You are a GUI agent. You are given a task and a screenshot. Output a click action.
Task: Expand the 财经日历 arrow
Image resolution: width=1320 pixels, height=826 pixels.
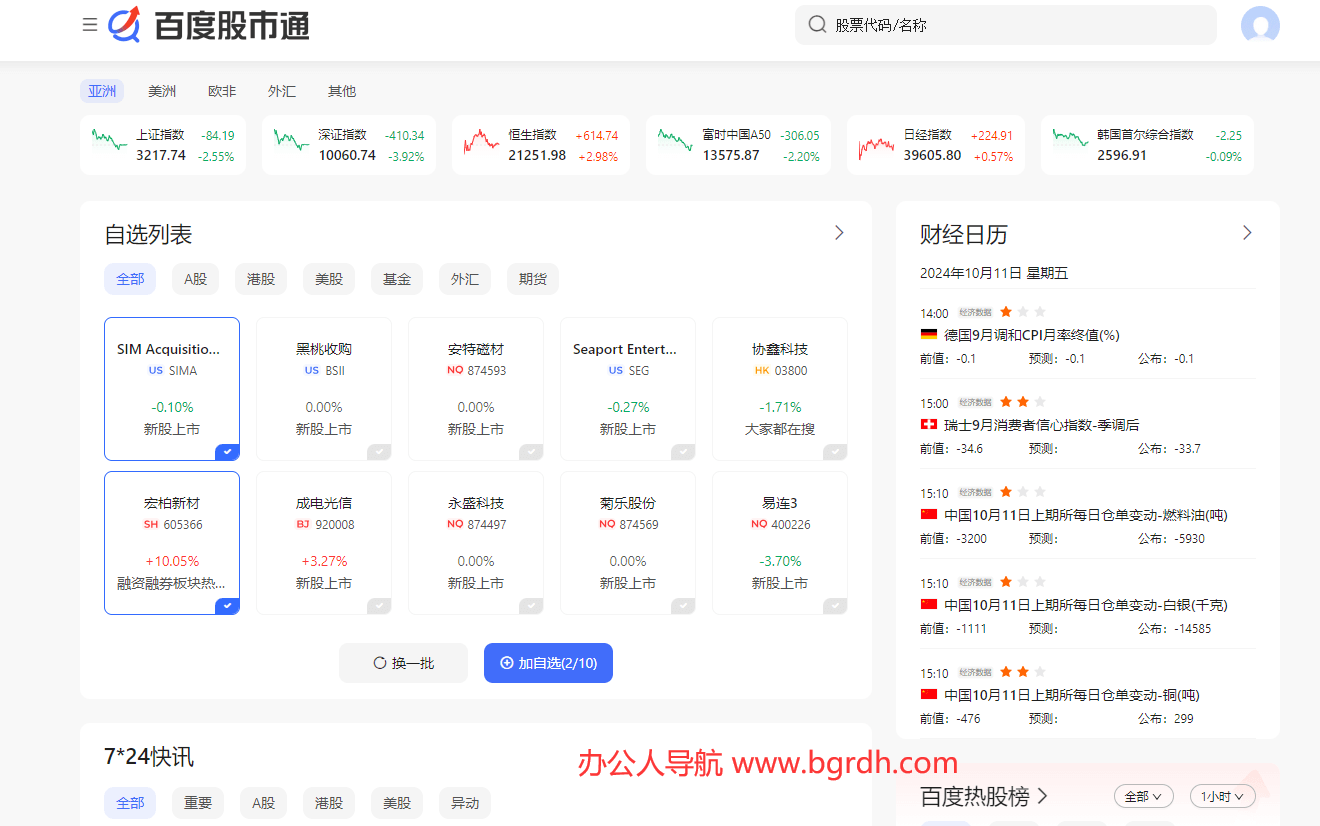pyautogui.click(x=1247, y=233)
